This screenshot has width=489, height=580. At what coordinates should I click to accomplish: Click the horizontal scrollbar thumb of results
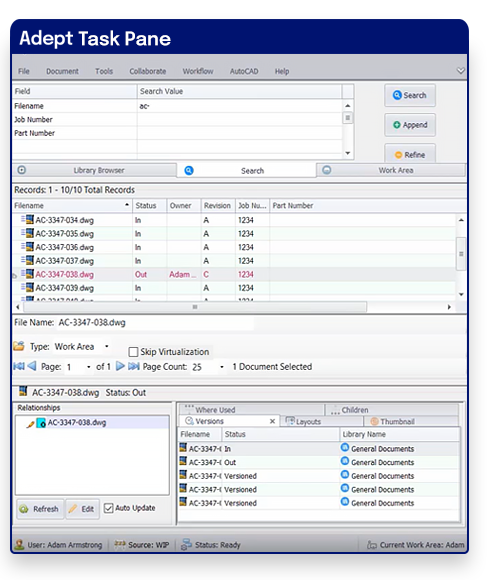(x=195, y=307)
